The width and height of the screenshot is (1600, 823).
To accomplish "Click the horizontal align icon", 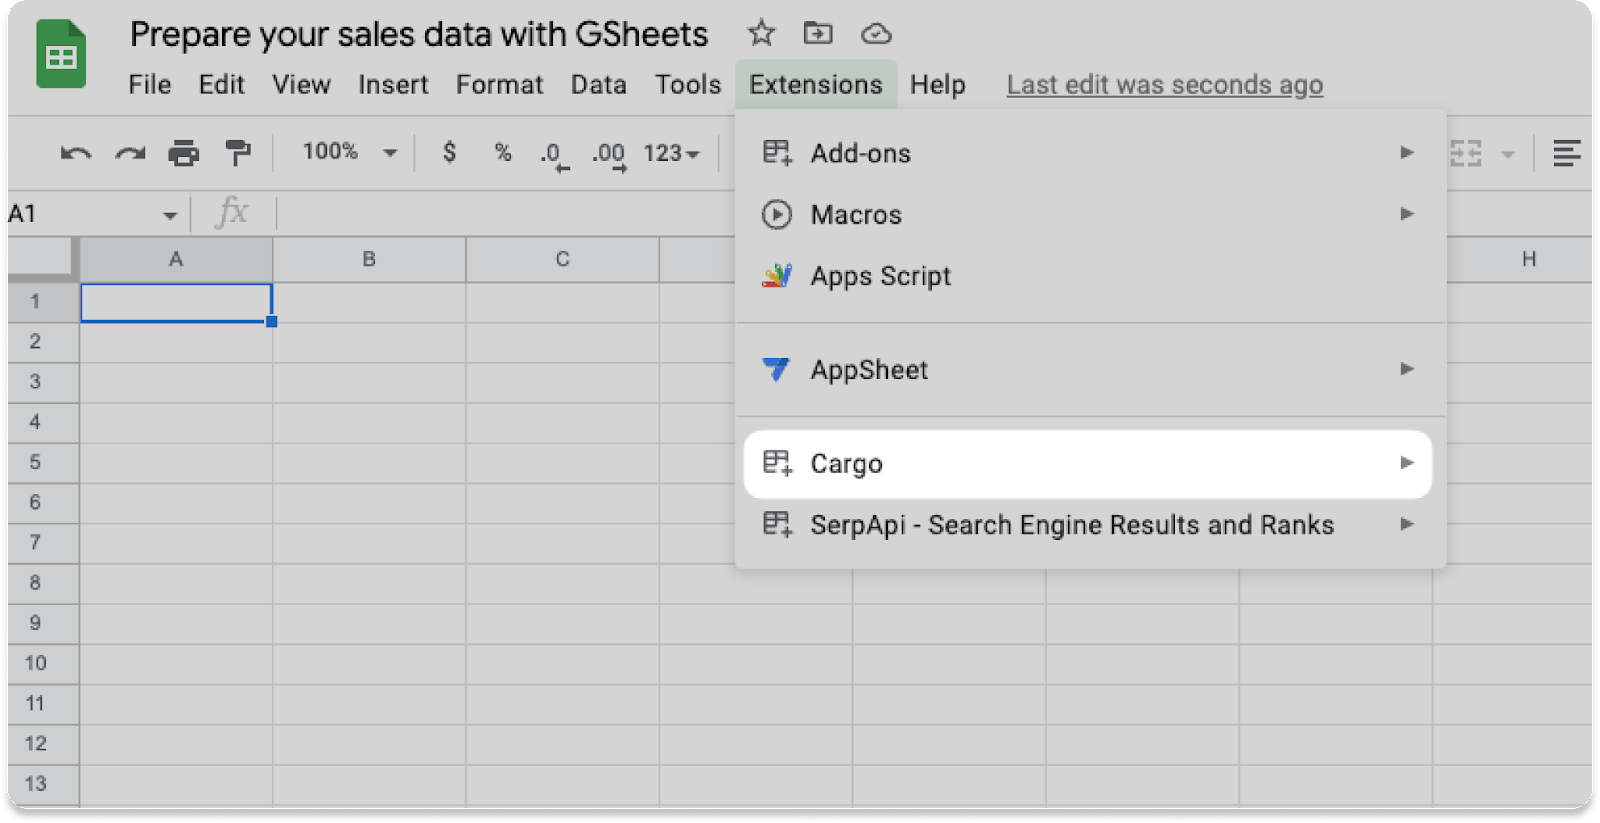I will pyautogui.click(x=1567, y=153).
